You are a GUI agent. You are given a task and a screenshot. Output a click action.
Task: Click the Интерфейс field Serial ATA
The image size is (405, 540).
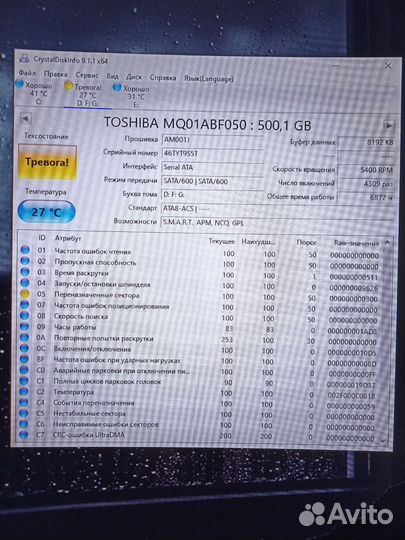tap(212, 167)
